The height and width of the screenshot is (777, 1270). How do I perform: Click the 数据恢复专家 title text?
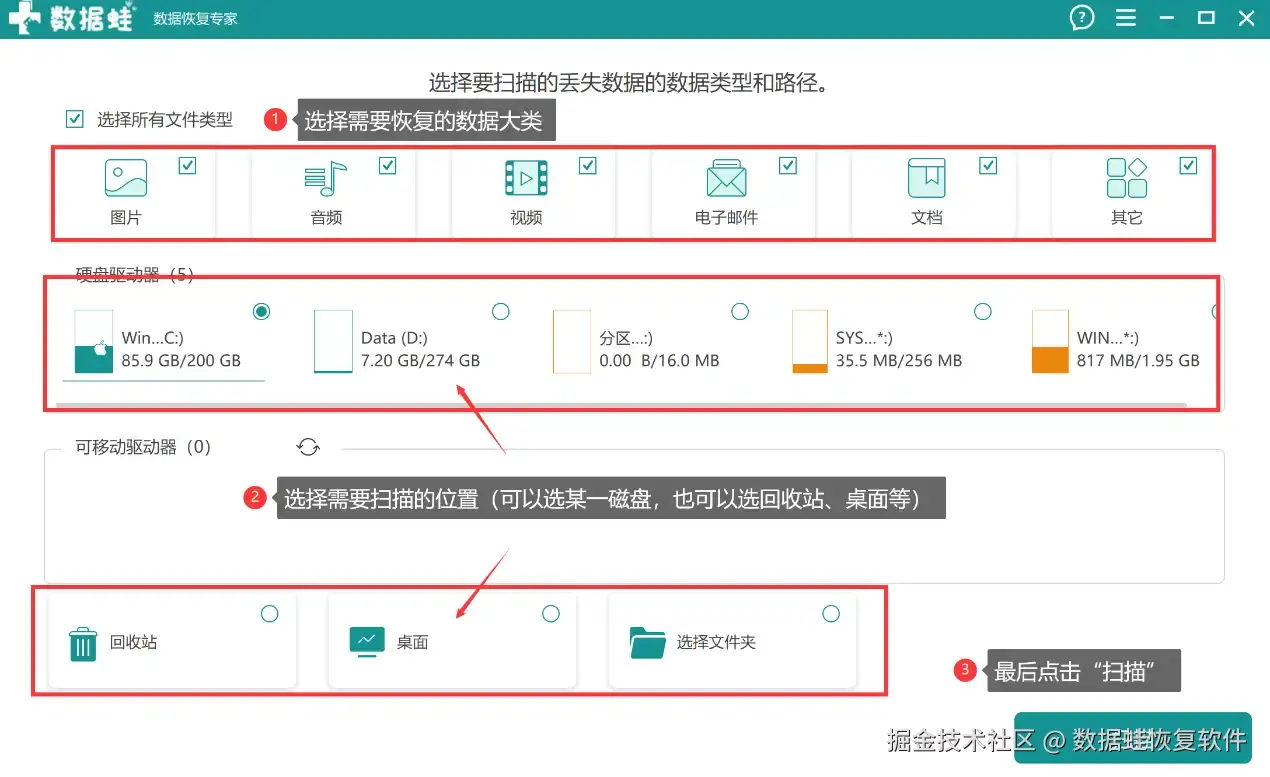196,18
